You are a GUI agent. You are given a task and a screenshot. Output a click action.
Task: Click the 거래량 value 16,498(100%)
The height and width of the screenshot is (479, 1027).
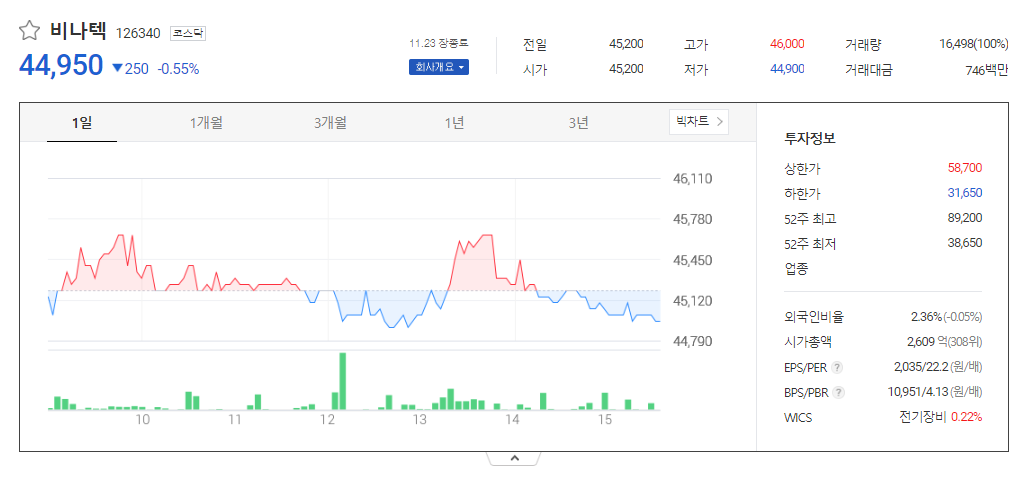[x=973, y=44]
